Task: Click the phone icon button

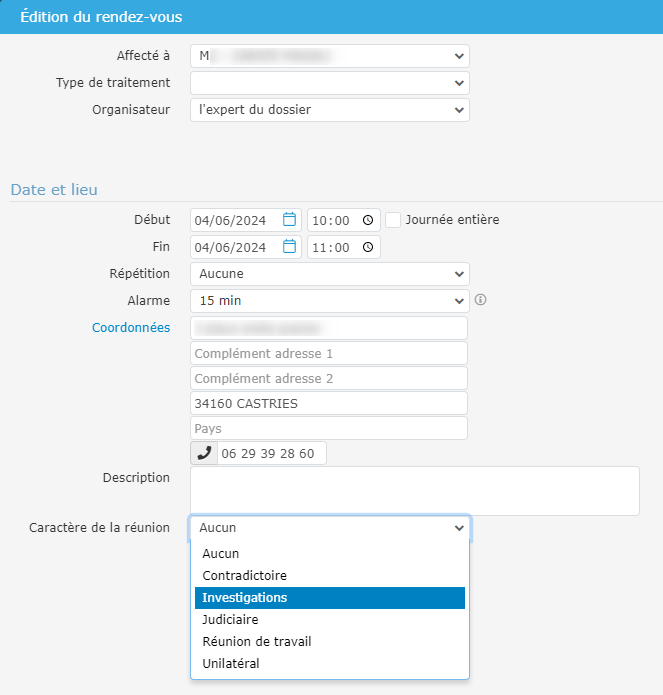Action: click(x=204, y=453)
